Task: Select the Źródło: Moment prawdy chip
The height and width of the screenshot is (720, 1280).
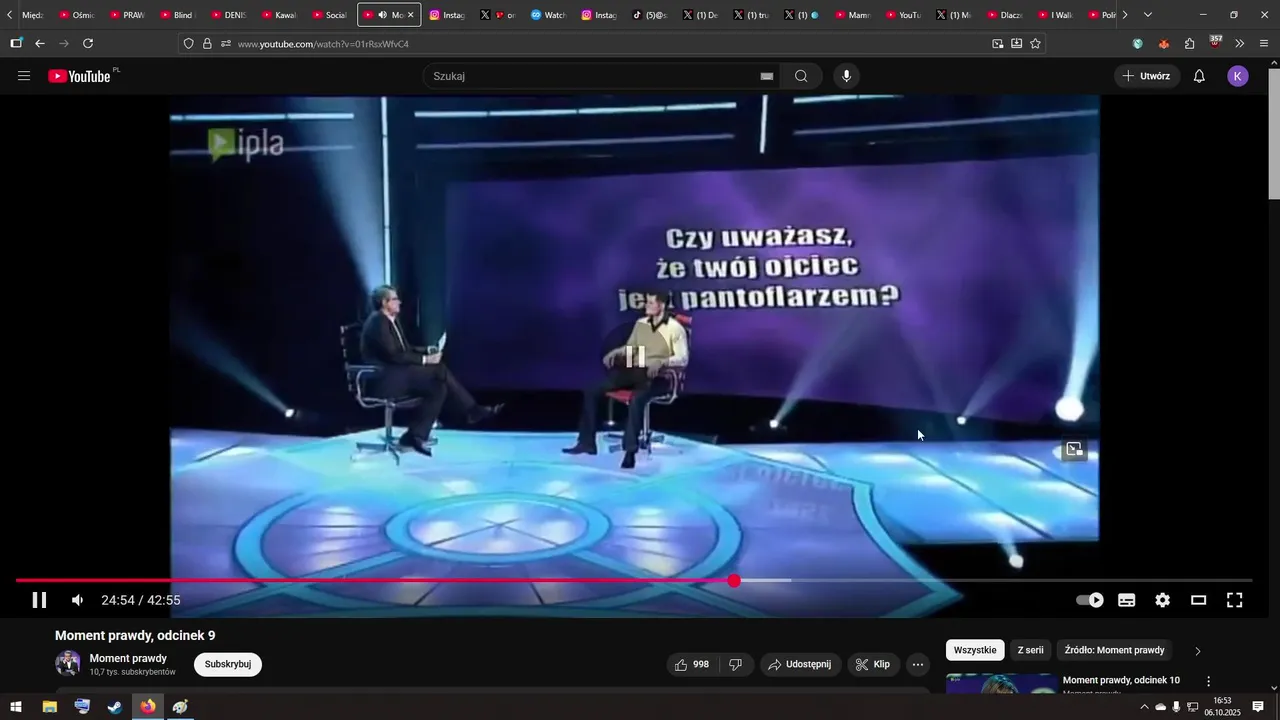Action: pyautogui.click(x=1115, y=650)
